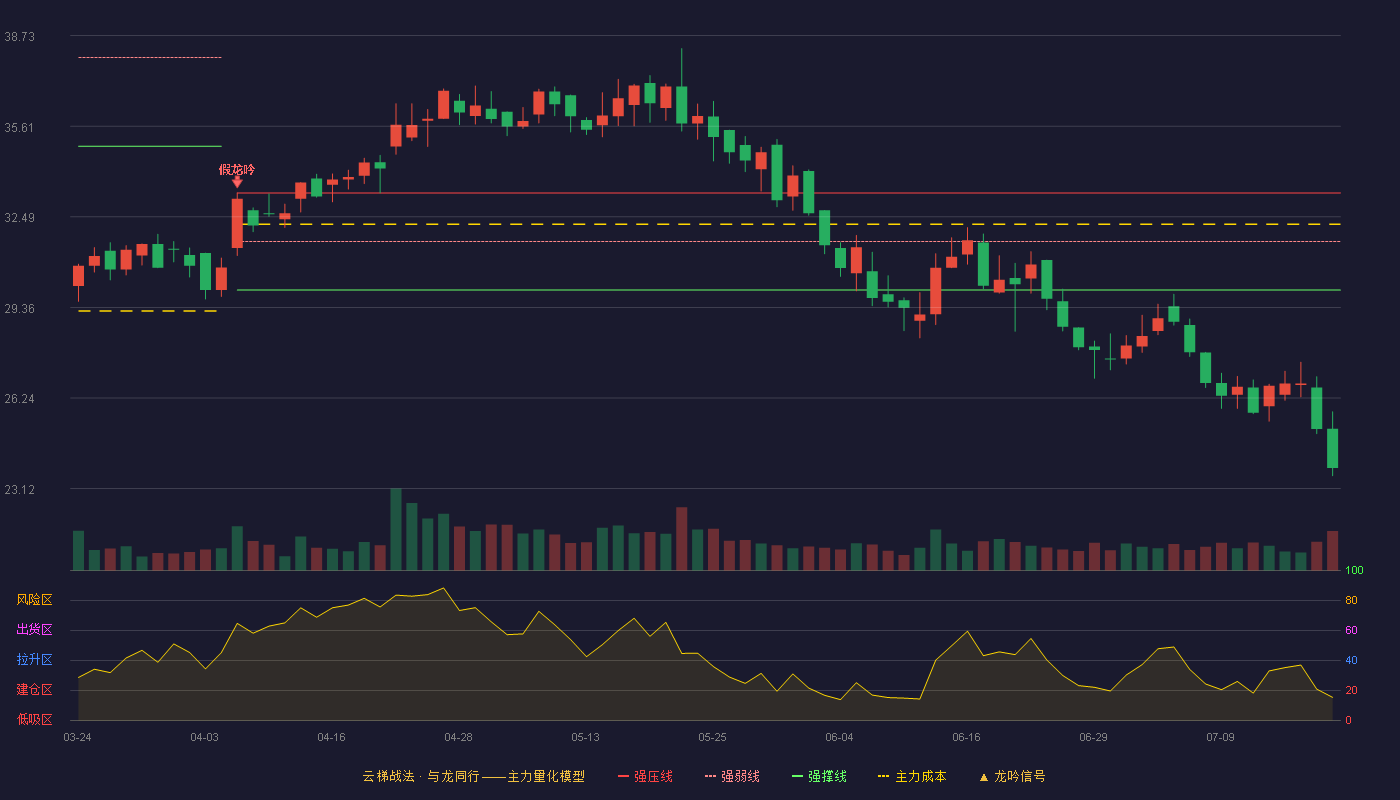Viewport: 1400px width, 800px height.
Task: Select the 低吸区 zone label
Action: [34, 719]
